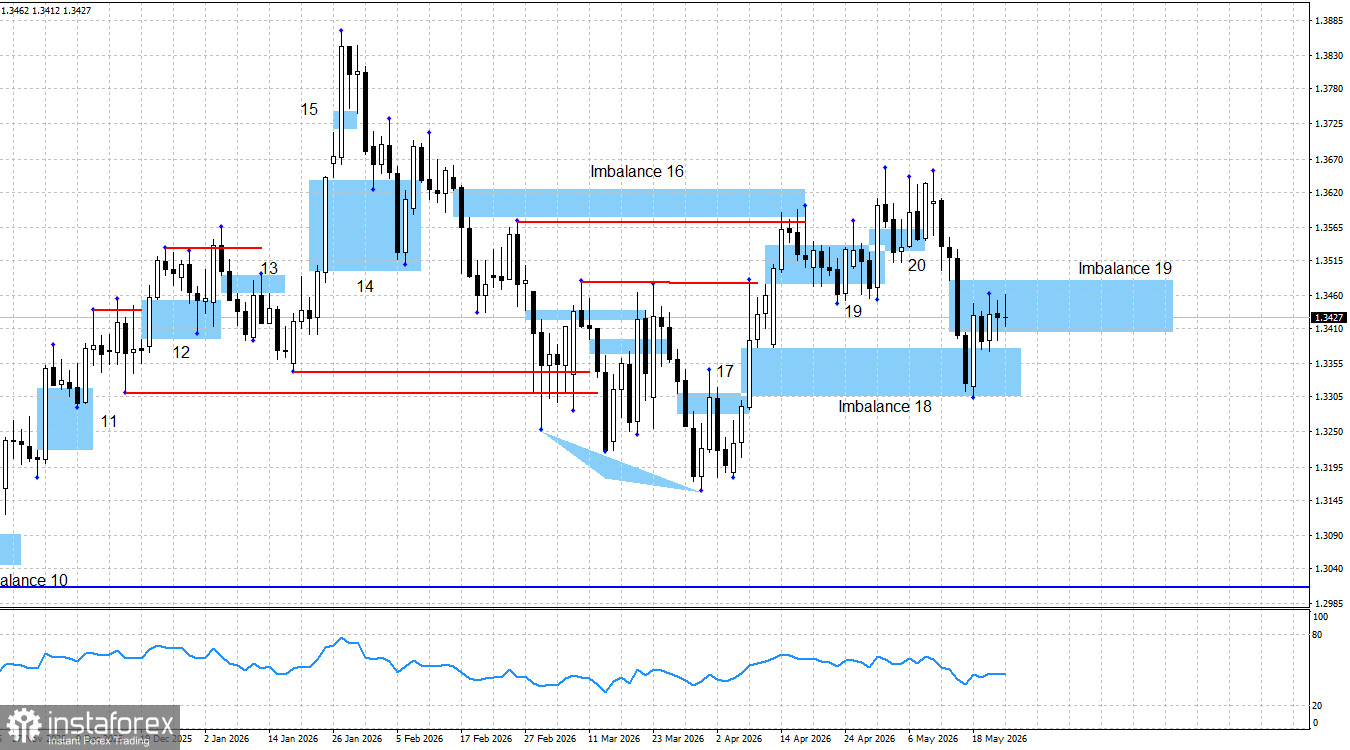This screenshot has width=1350, height=750.
Task: Click price axis value 1.3565
Action: coord(1328,227)
